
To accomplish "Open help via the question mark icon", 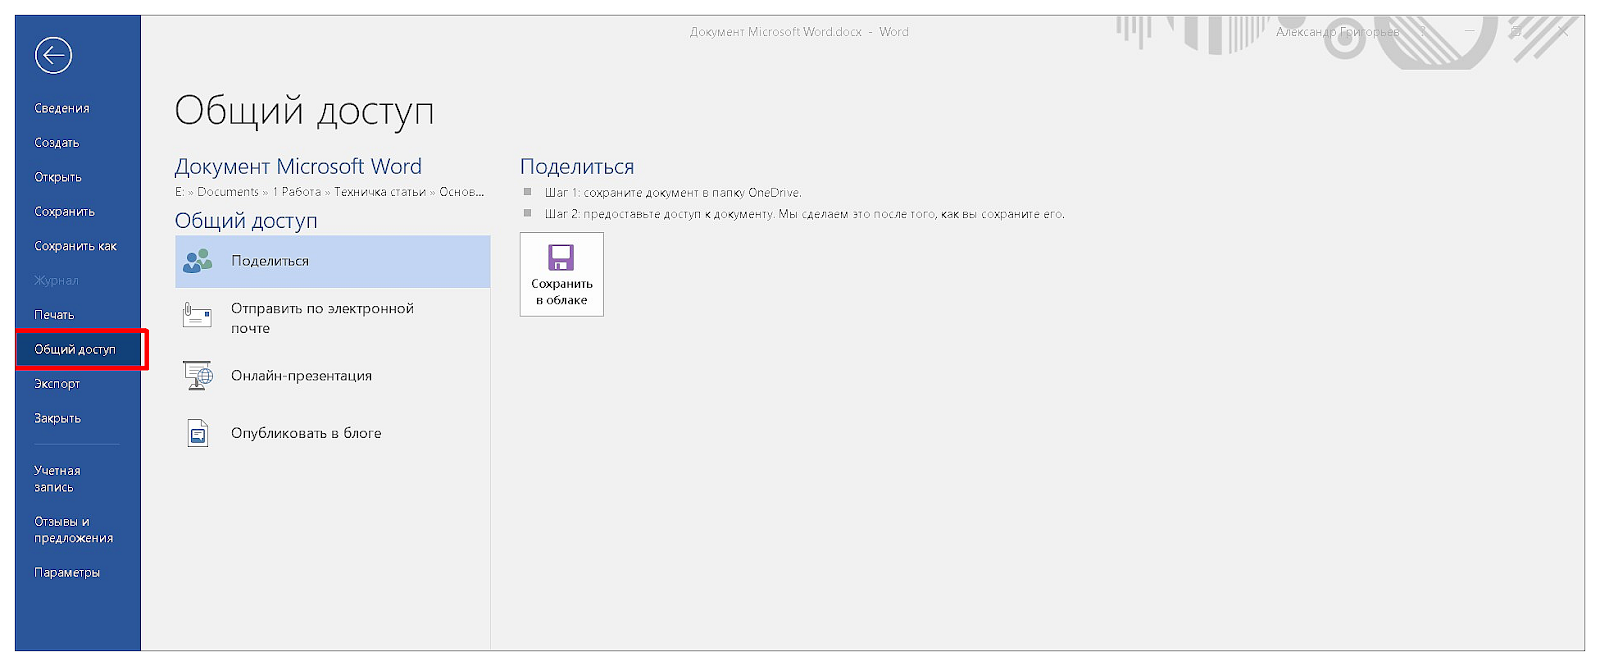I will click(x=1423, y=32).
